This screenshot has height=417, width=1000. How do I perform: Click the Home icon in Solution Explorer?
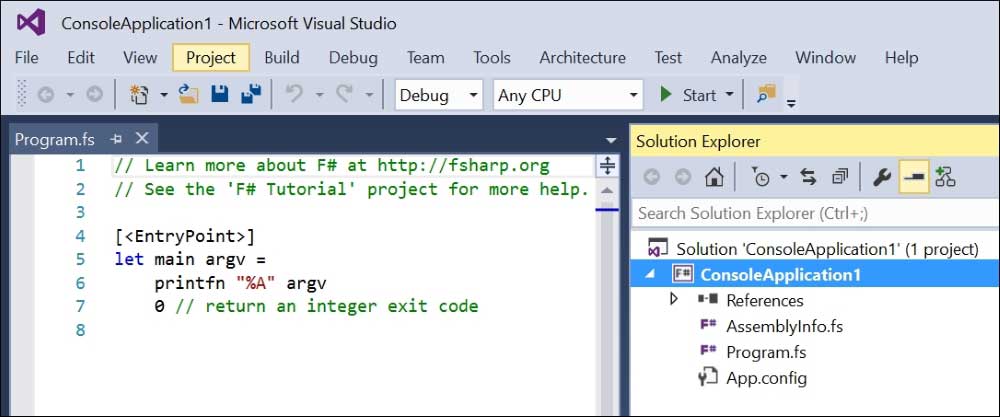tap(714, 177)
